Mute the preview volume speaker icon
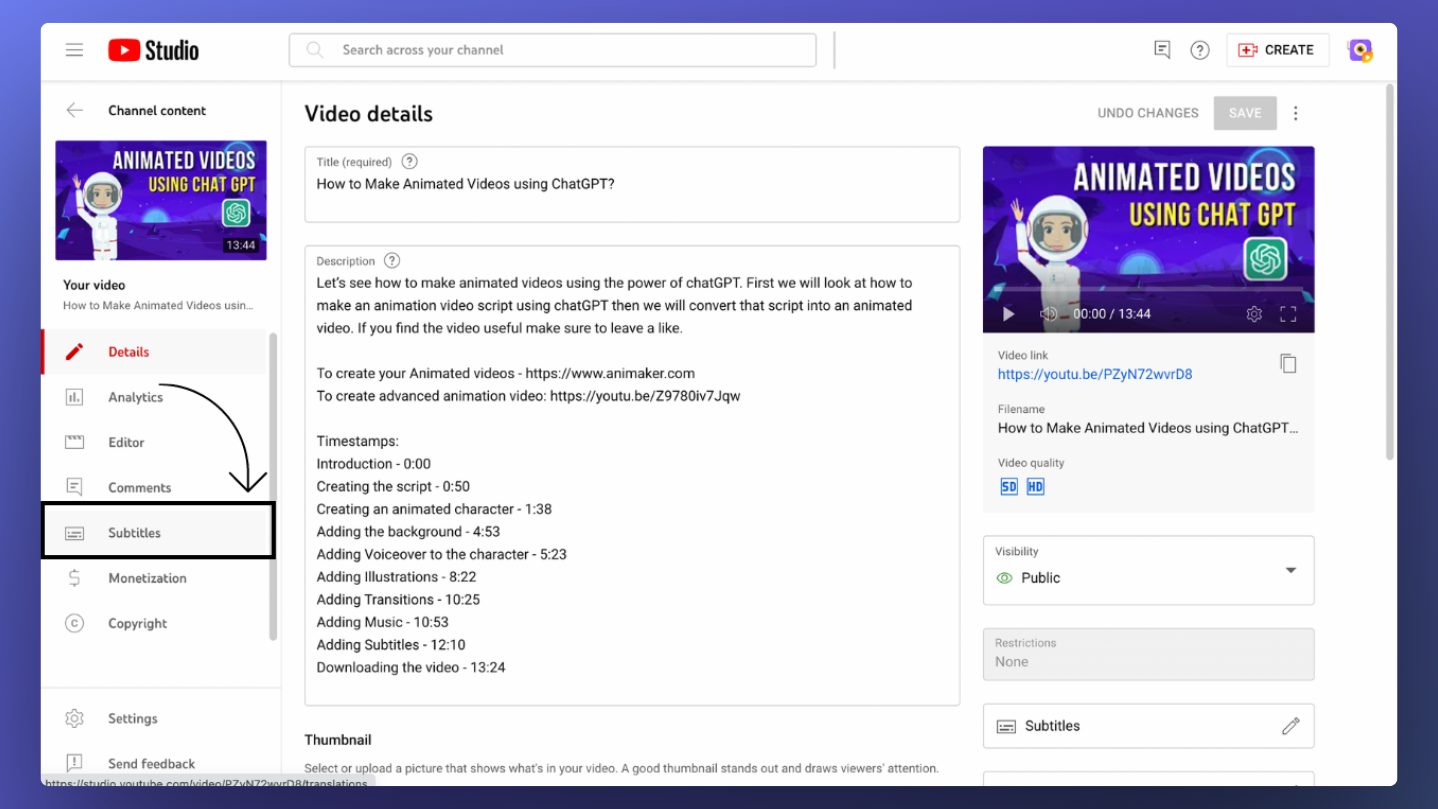The height and width of the screenshot is (809, 1438). point(1048,314)
